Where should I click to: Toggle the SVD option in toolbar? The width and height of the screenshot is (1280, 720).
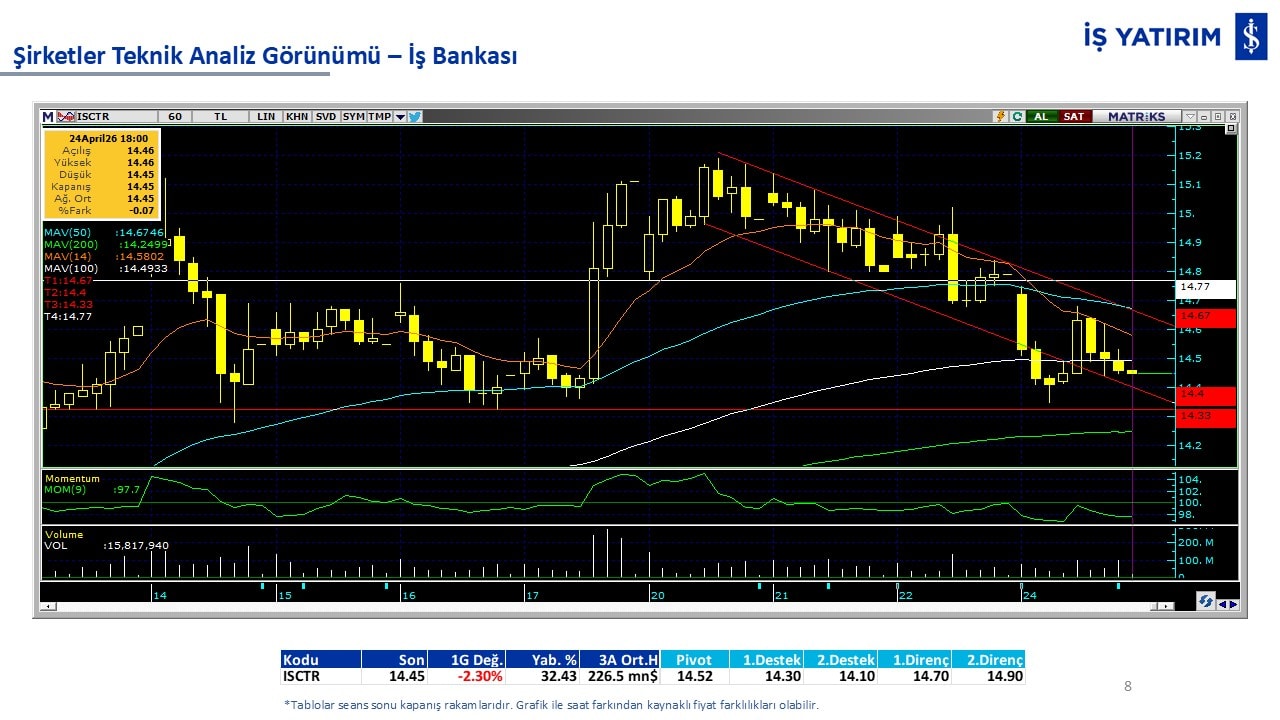(x=326, y=116)
